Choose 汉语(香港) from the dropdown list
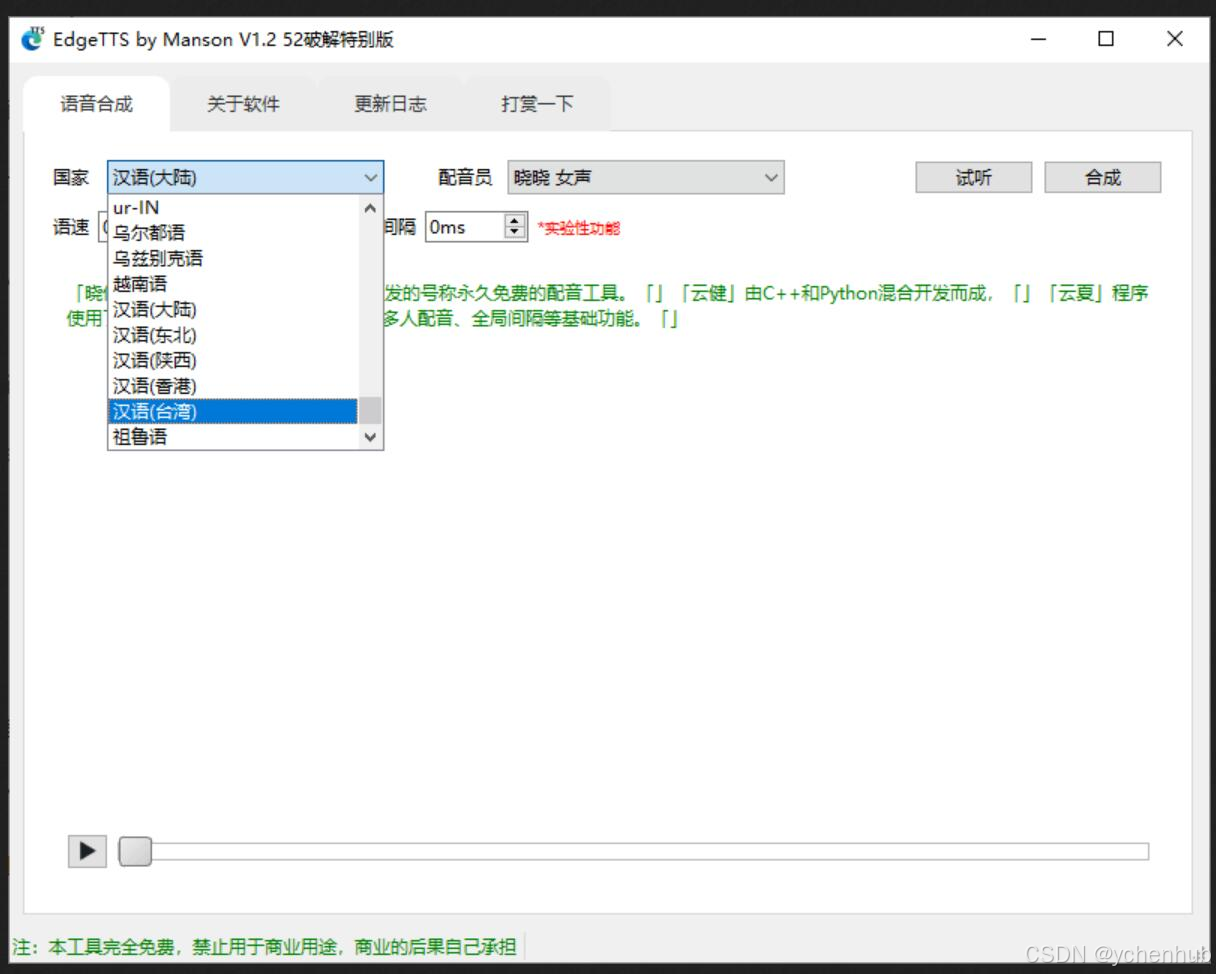1216x974 pixels. pyautogui.click(x=232, y=386)
